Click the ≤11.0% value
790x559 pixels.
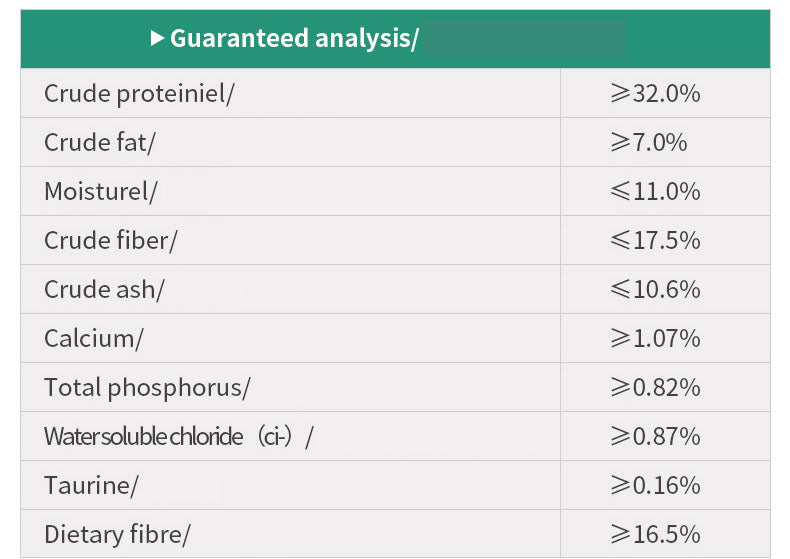(655, 192)
